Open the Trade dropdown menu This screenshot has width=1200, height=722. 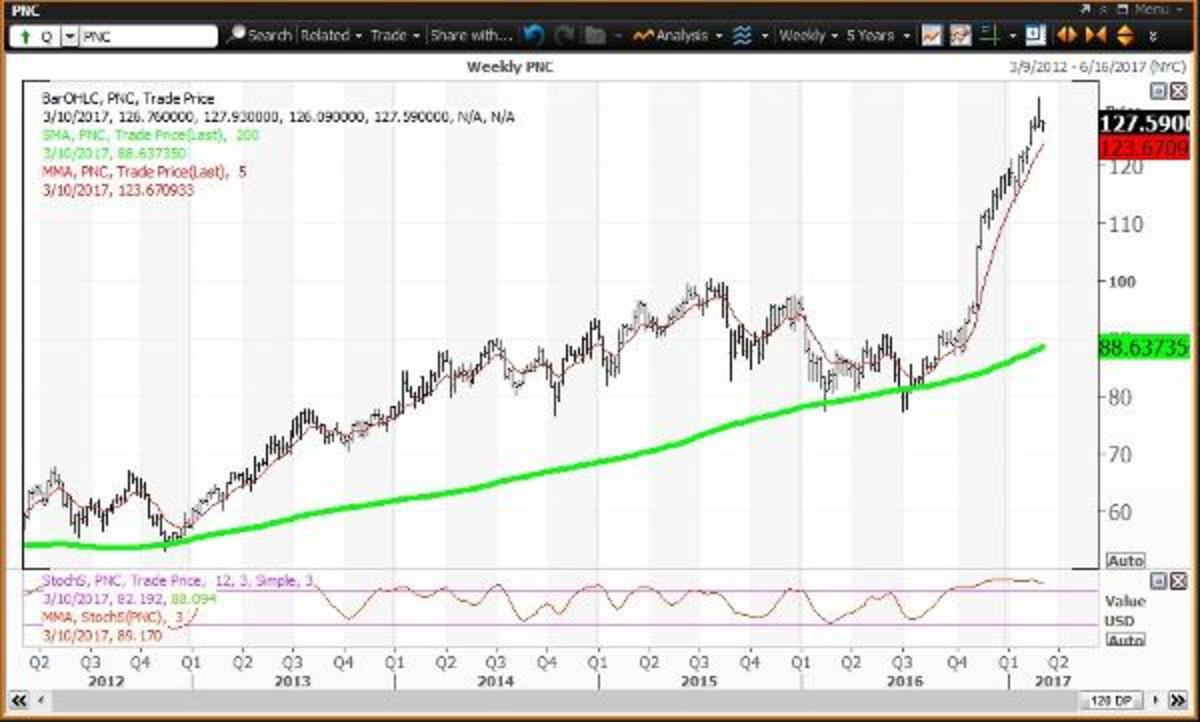tap(395, 35)
